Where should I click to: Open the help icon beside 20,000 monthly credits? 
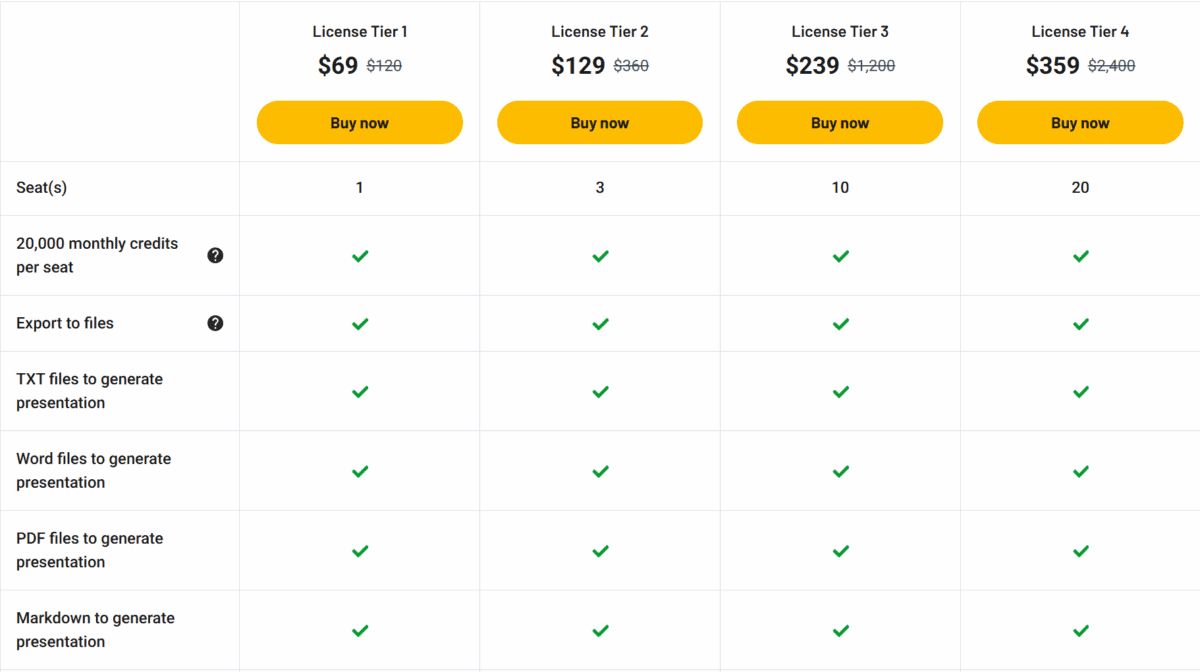[x=215, y=255]
